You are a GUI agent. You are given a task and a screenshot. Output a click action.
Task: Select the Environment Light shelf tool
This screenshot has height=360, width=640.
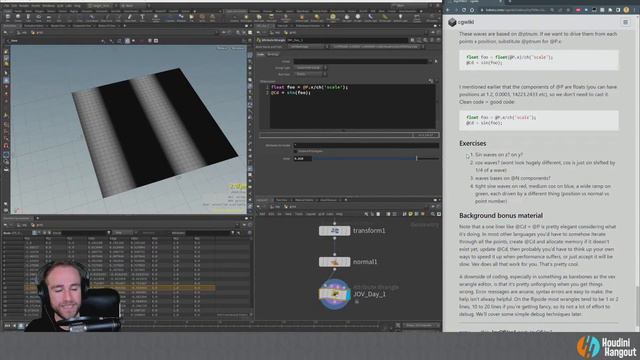click(x=333, y=17)
